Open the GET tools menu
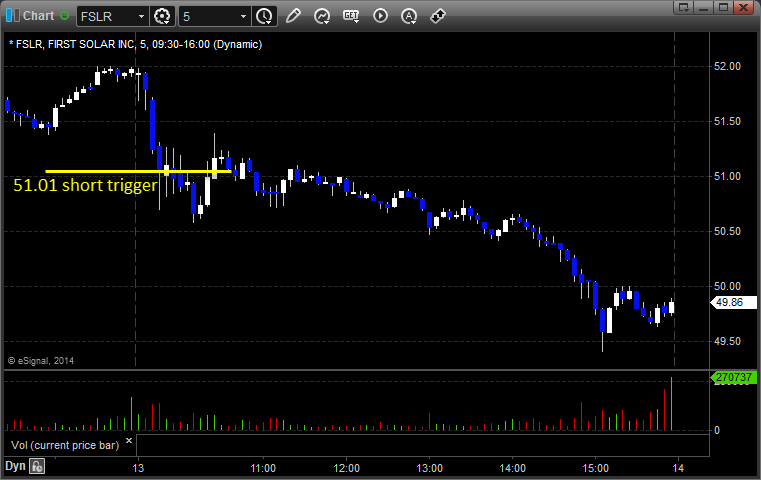The height and width of the screenshot is (480, 761). click(x=351, y=16)
